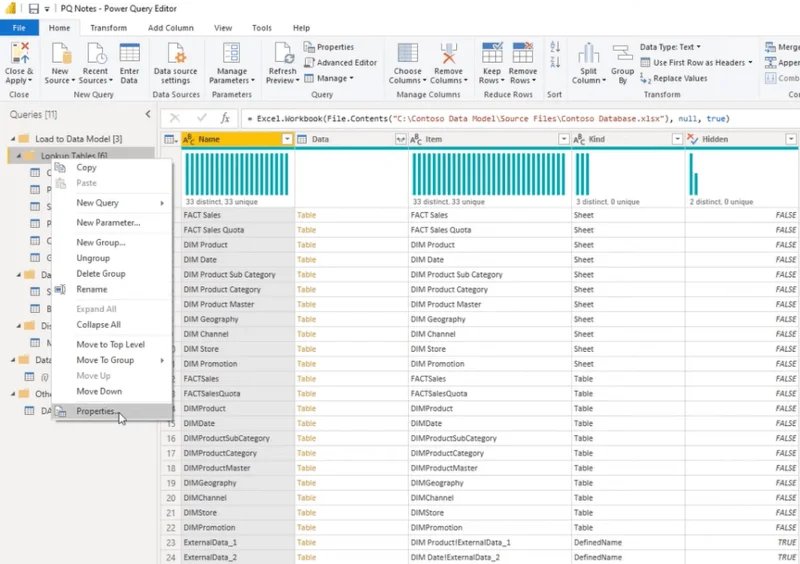Viewport: 800px width, 564px height.
Task: Click the fx formula icon
Action: coord(225,118)
